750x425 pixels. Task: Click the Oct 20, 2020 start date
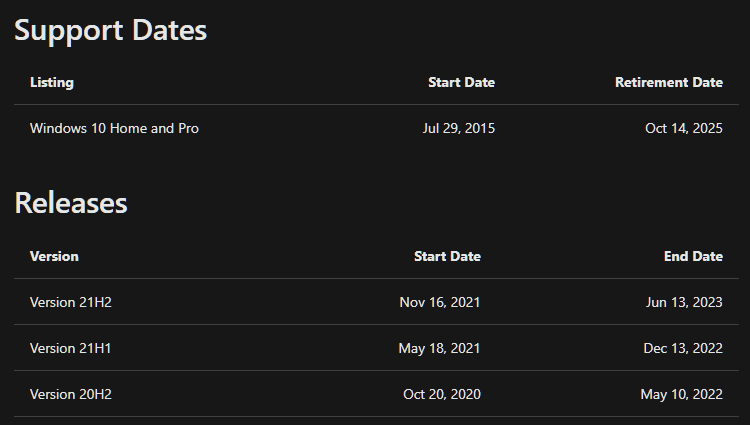442,394
